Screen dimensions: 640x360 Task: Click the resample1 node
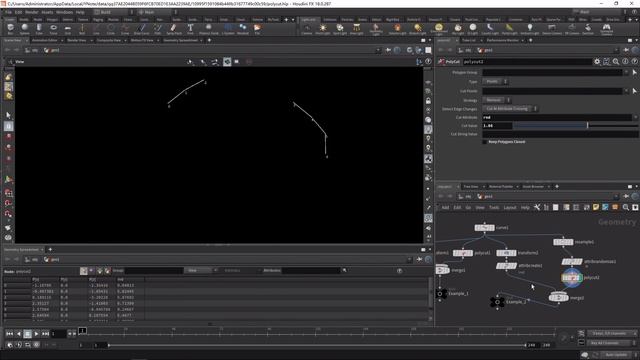[x=563, y=242]
